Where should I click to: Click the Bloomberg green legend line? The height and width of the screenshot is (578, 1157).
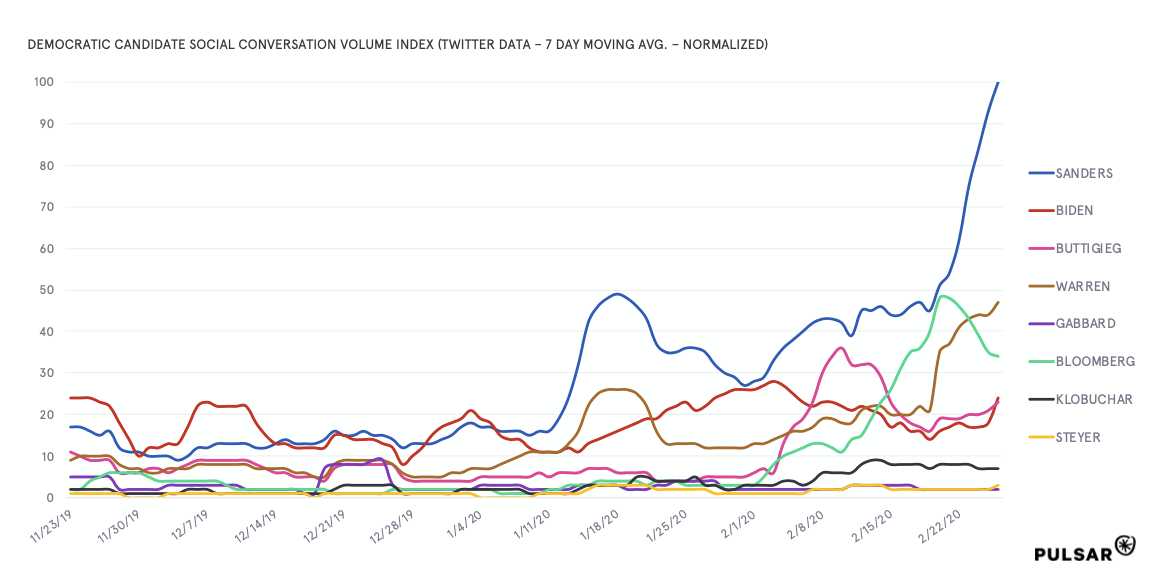coord(1041,362)
